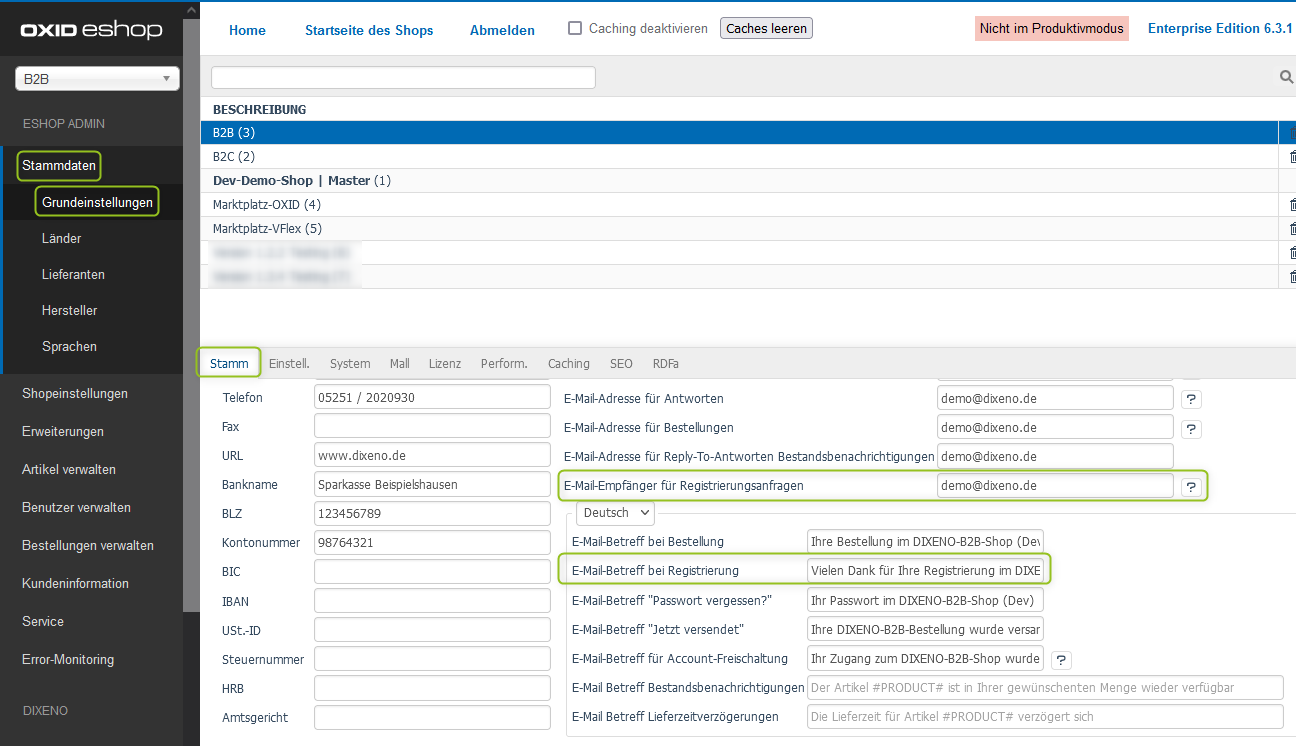This screenshot has width=1296, height=746.
Task: Delete the B2C shop via trash icon
Action: pyautogui.click(x=1291, y=157)
